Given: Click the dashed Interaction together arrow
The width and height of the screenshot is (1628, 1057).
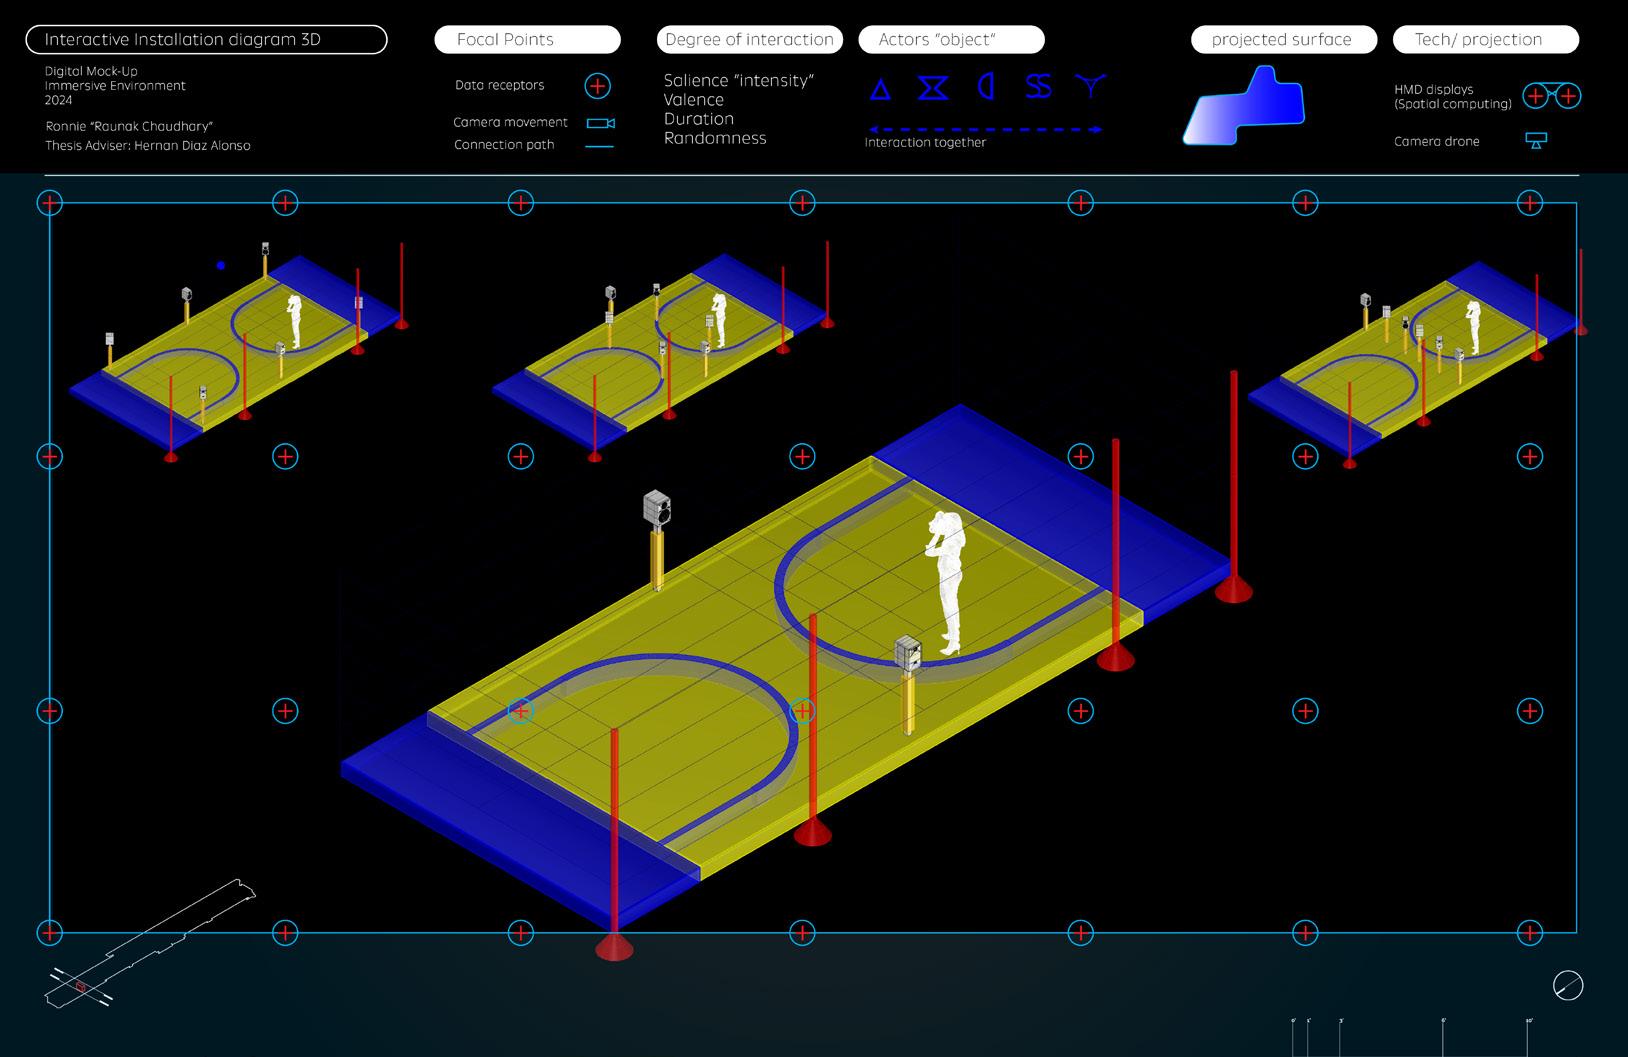Looking at the screenshot, I should coord(986,129).
